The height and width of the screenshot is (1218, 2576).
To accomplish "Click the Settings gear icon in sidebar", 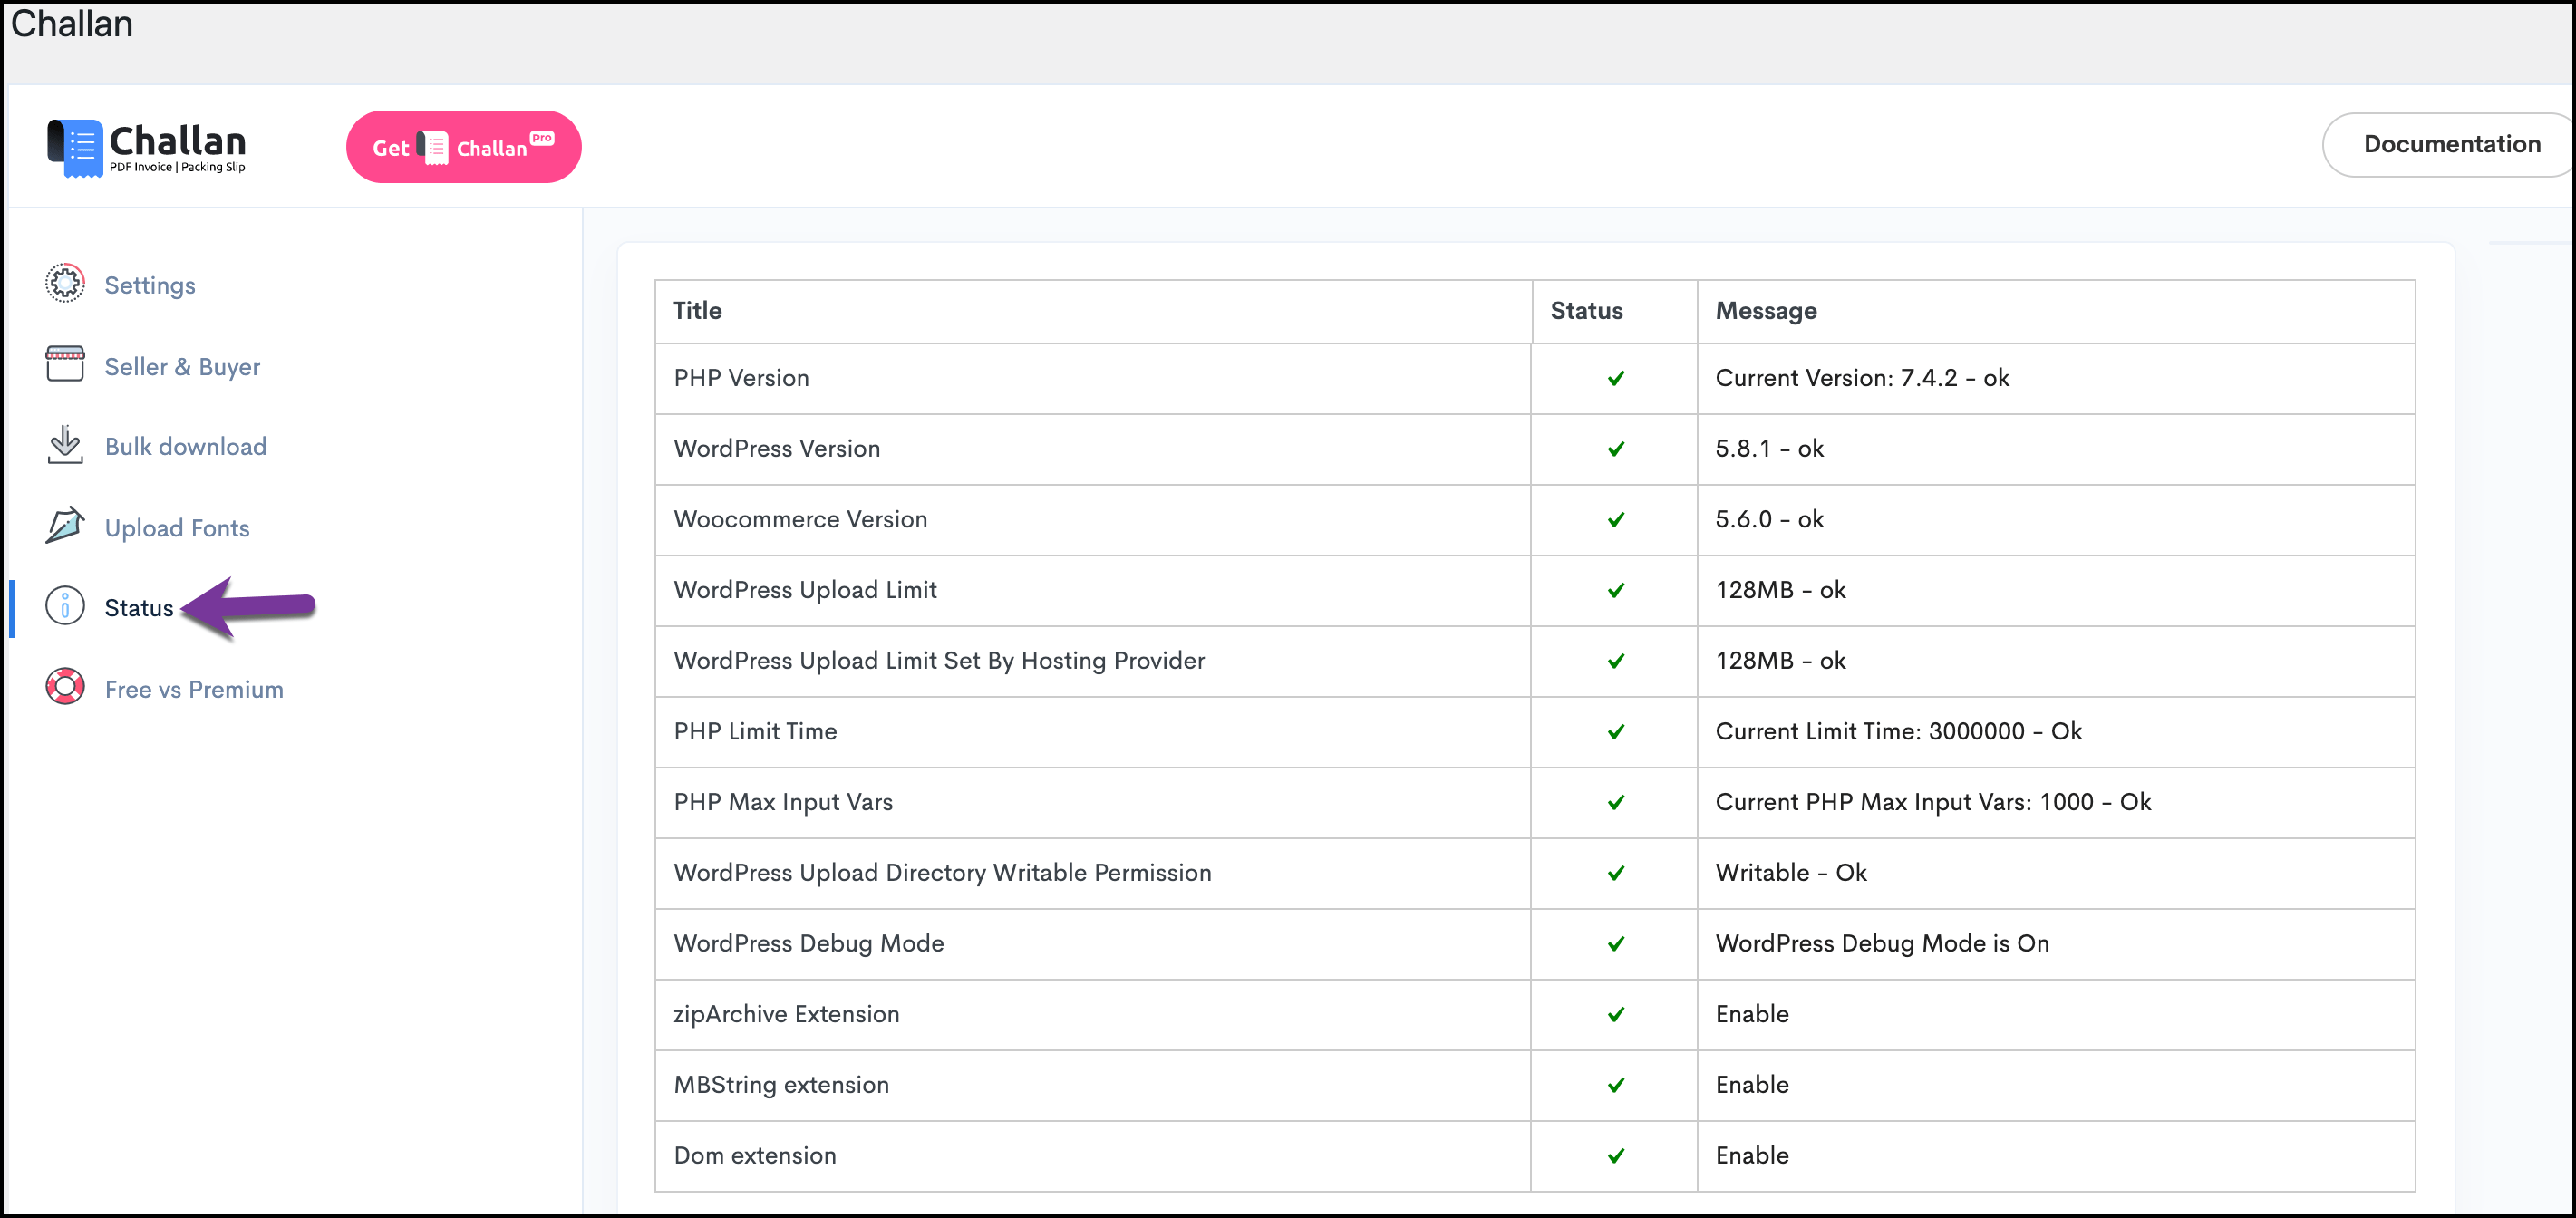I will 65,284.
